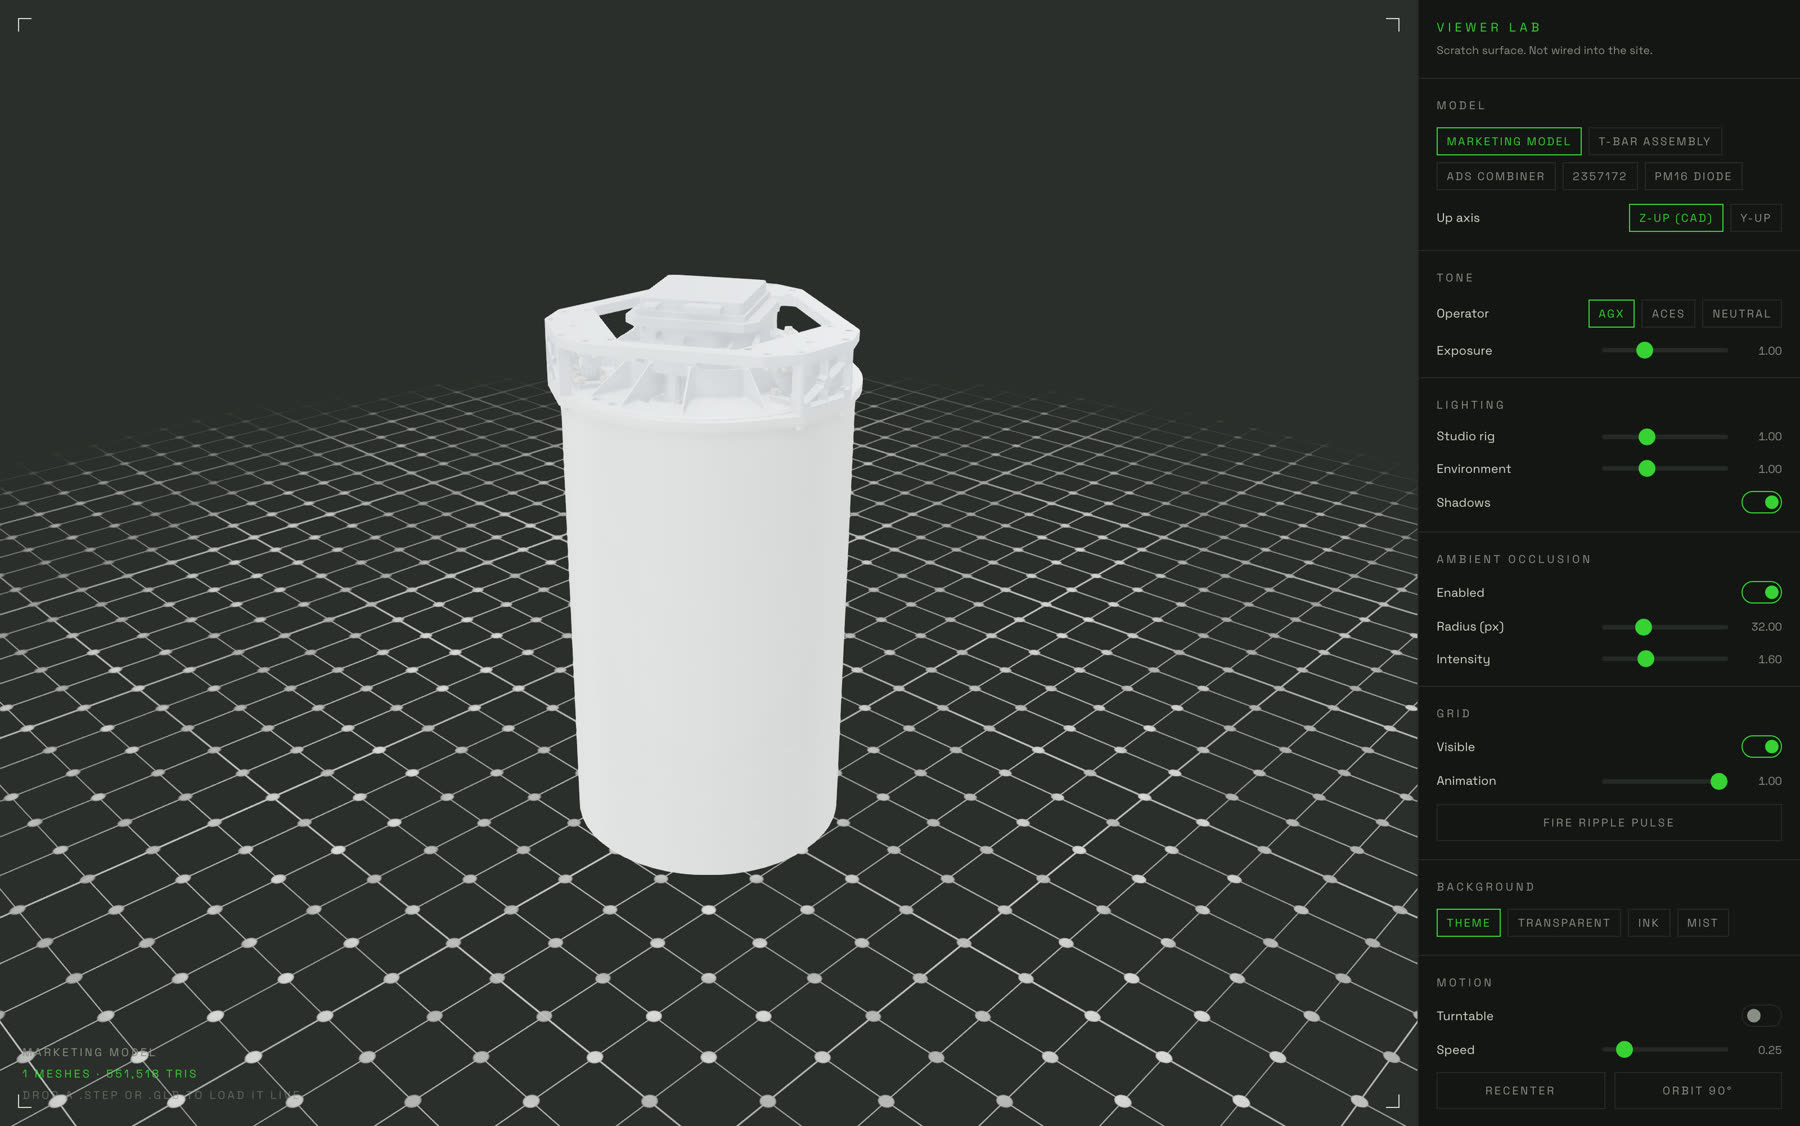Select the Marketing Model button
Viewport: 1800px width, 1126px height.
[x=1508, y=141]
